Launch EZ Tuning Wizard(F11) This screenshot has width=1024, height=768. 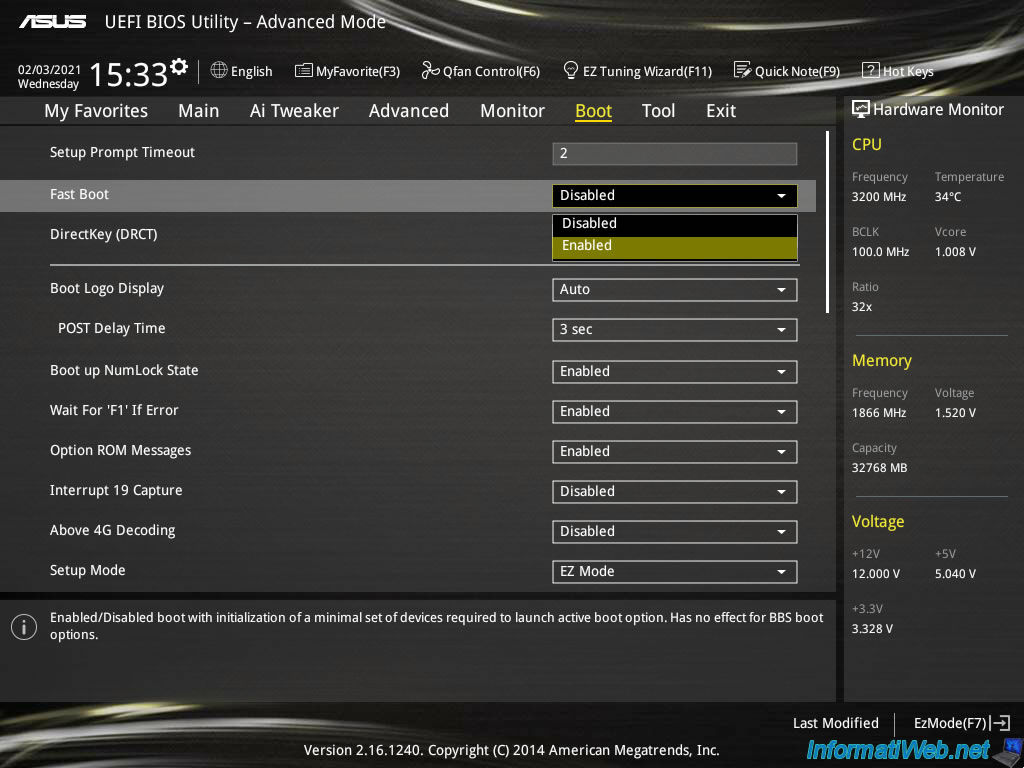coord(637,71)
